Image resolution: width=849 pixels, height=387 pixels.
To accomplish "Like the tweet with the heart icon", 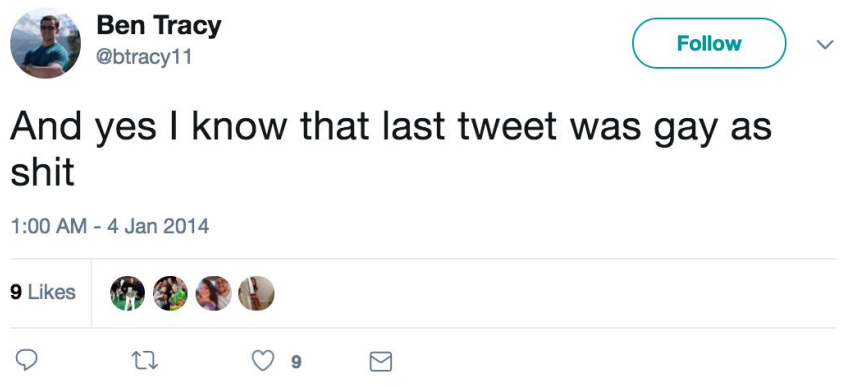I will (x=263, y=361).
